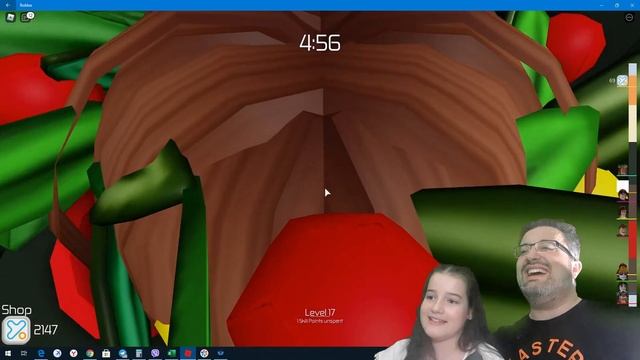
Task: Open Viber from the taskbar
Action: click(x=155, y=353)
